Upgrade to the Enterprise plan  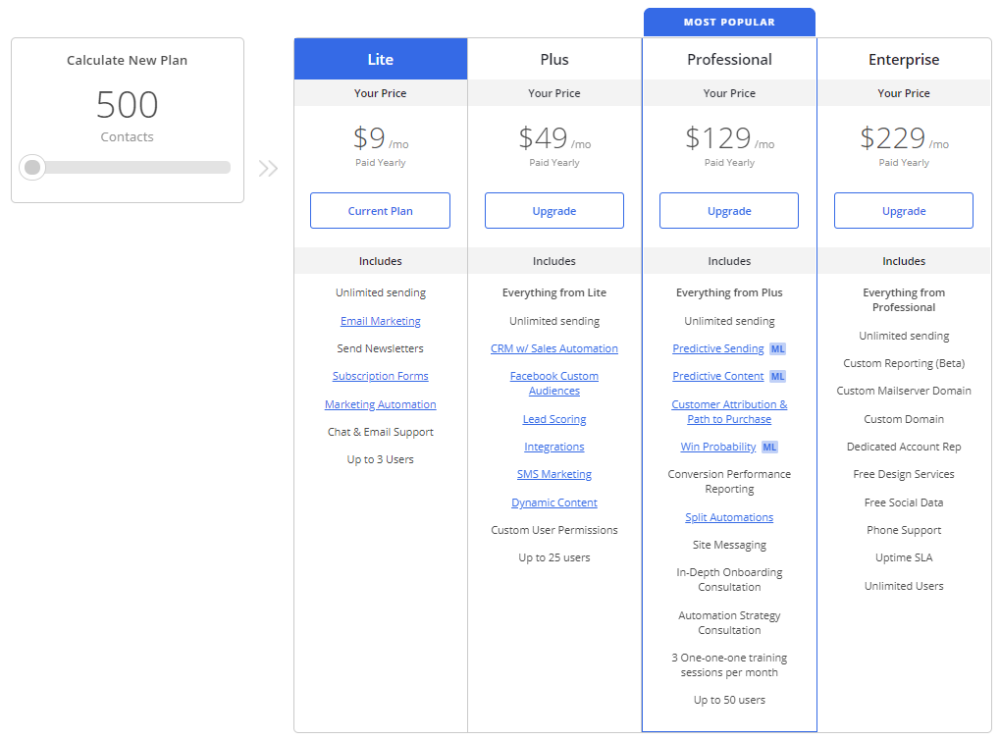(x=904, y=211)
